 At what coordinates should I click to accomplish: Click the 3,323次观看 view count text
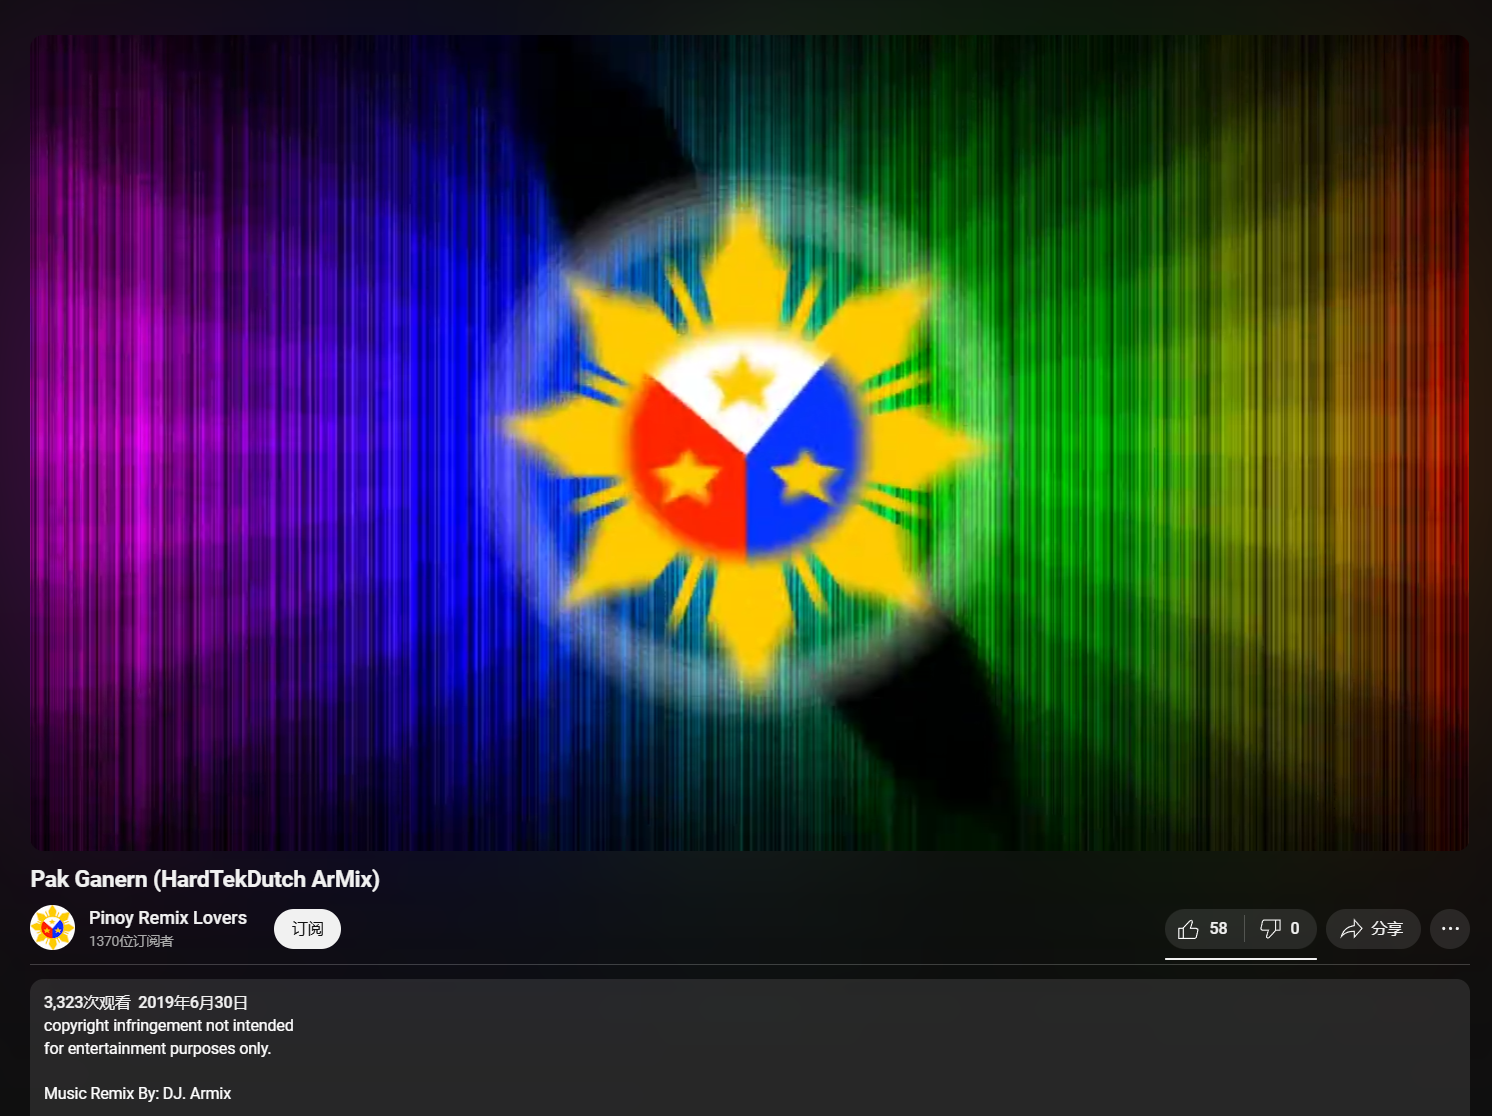click(87, 1002)
